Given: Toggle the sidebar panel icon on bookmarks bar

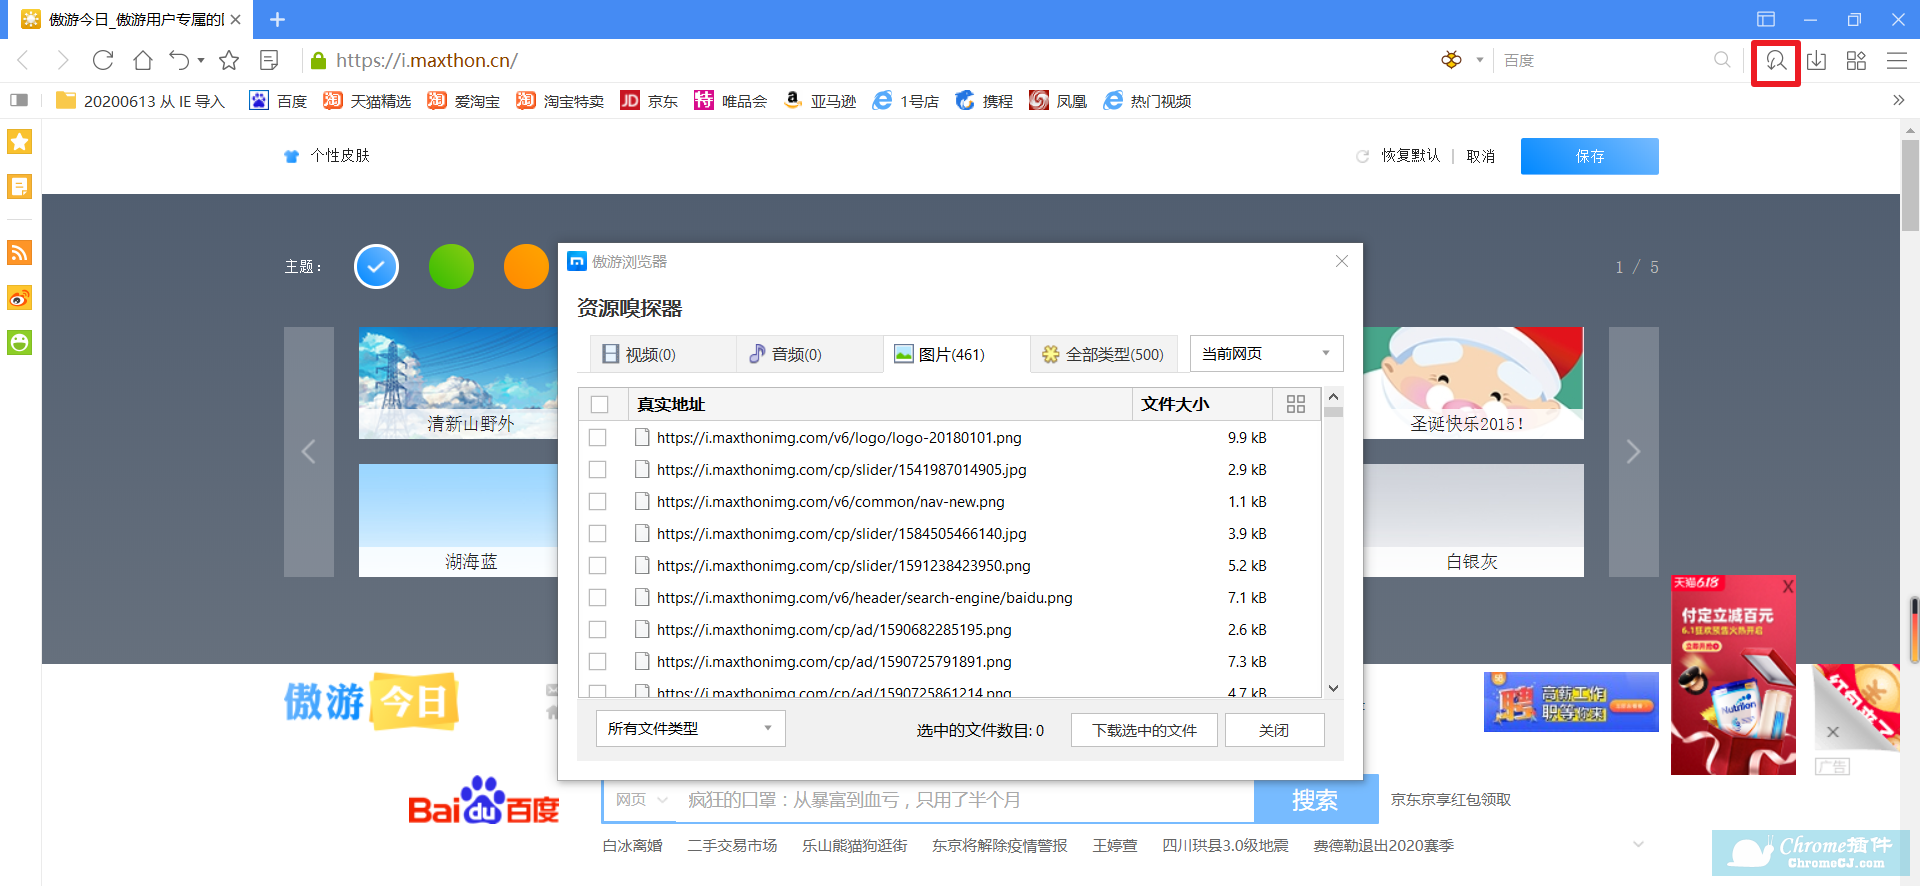Looking at the screenshot, I should (19, 100).
